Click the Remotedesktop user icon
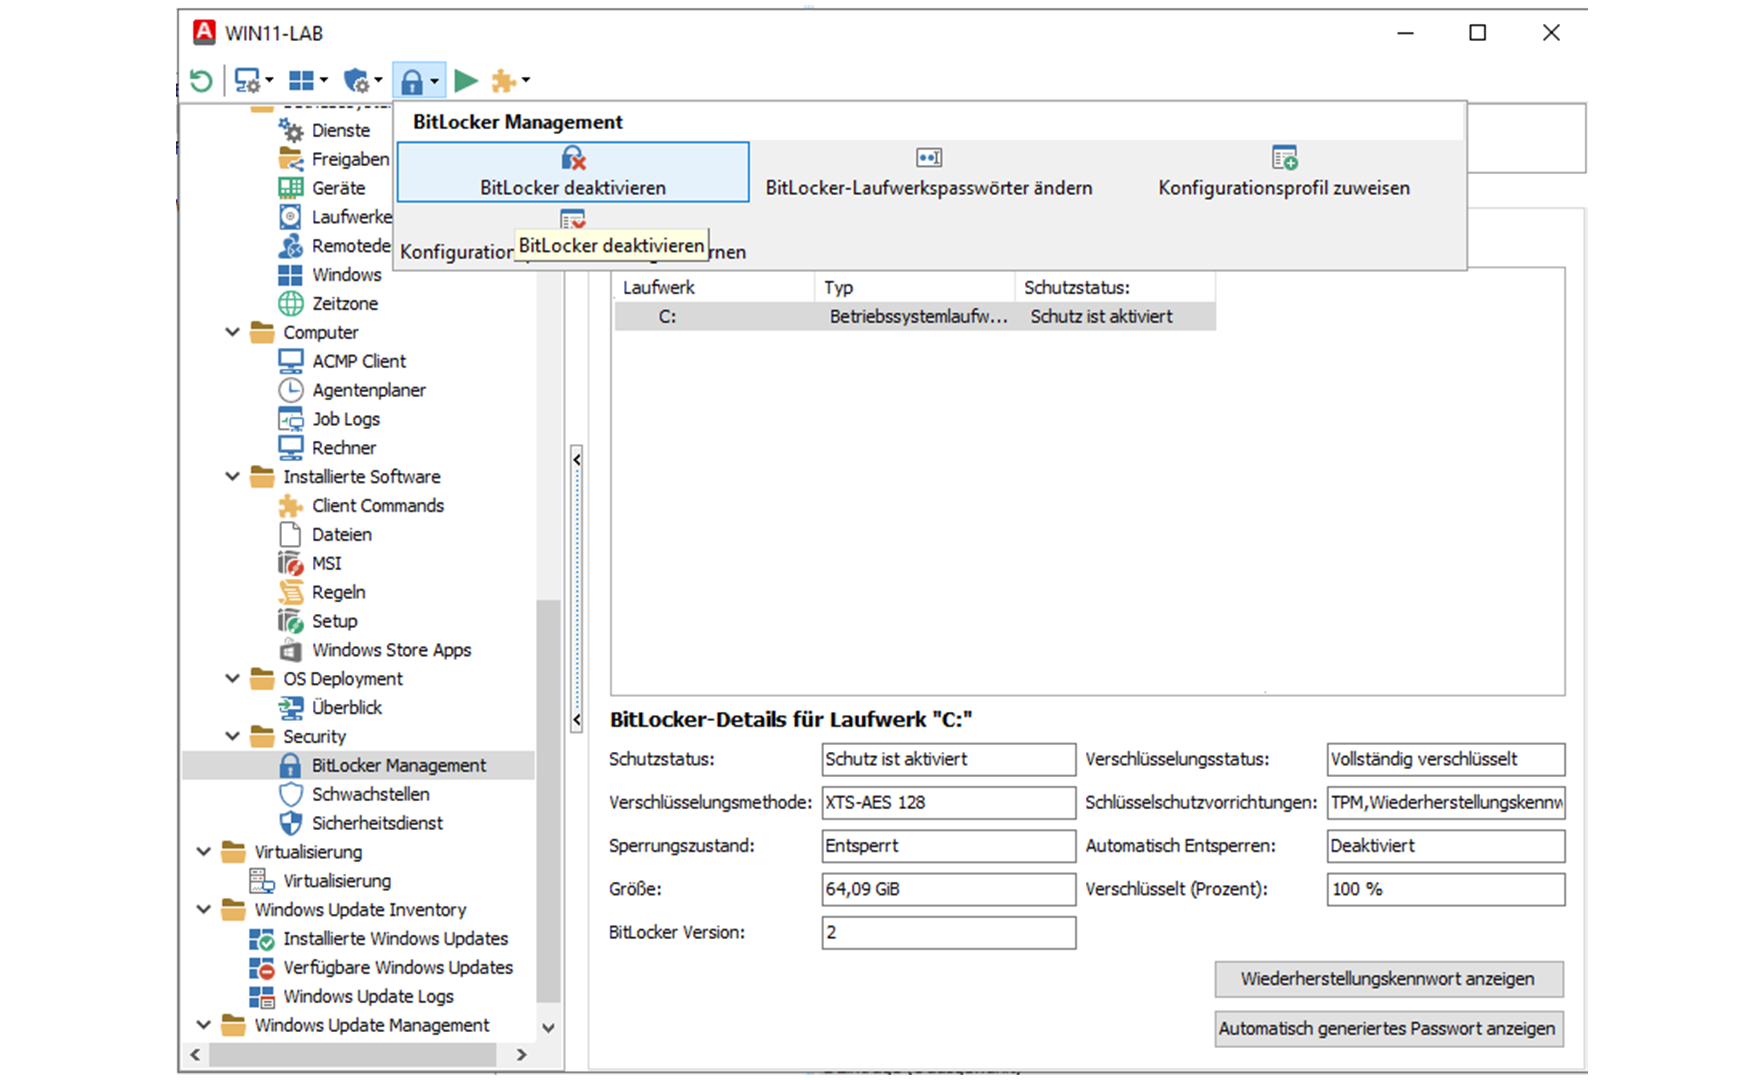 tap(290, 246)
